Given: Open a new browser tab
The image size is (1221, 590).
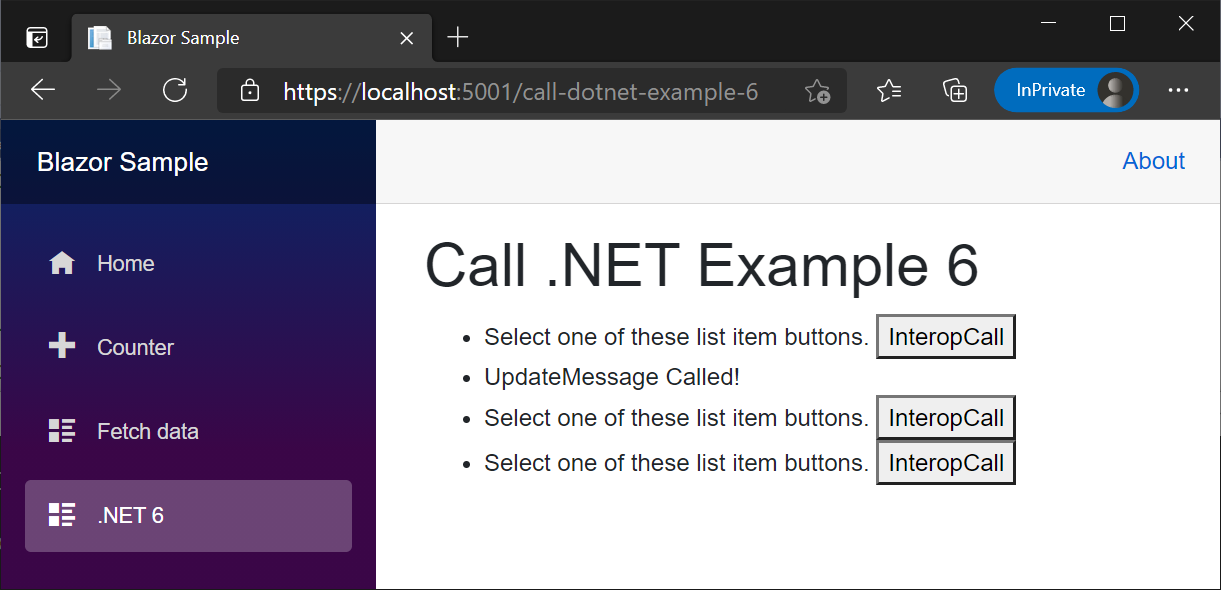Looking at the screenshot, I should [x=457, y=37].
